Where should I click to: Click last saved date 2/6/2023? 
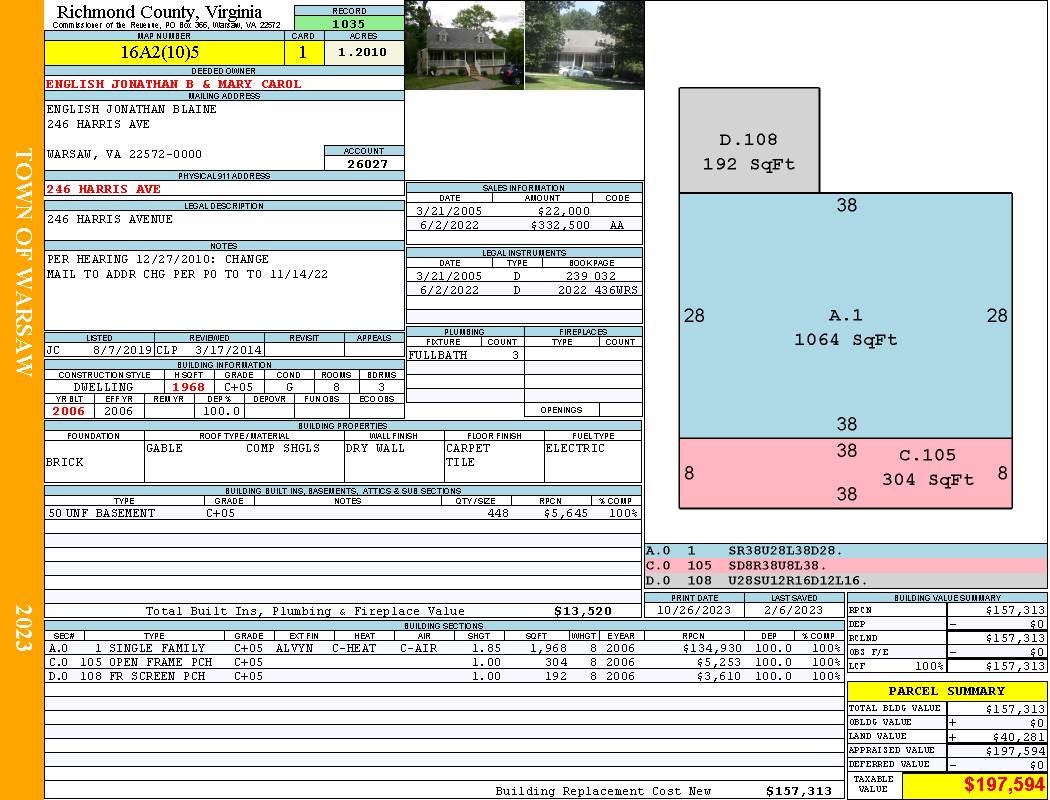pos(793,610)
